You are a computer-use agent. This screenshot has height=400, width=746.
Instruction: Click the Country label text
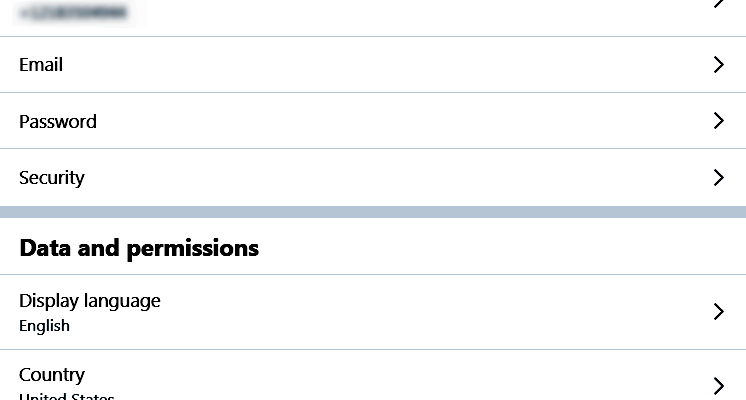[x=52, y=375]
